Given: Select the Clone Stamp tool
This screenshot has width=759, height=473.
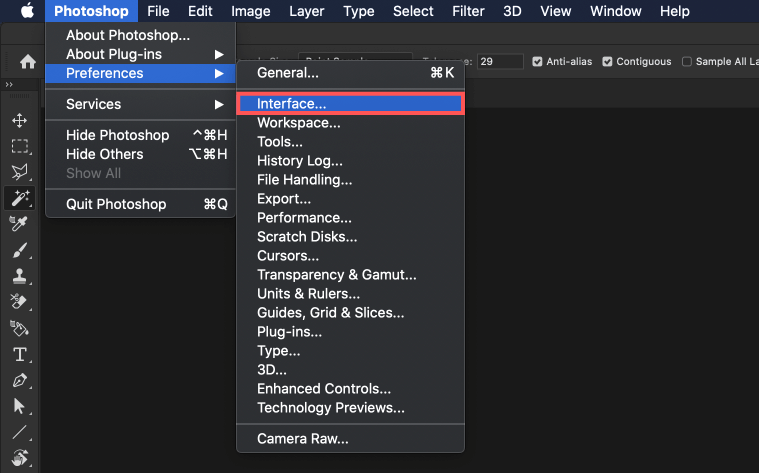Looking at the screenshot, I should pyautogui.click(x=19, y=276).
